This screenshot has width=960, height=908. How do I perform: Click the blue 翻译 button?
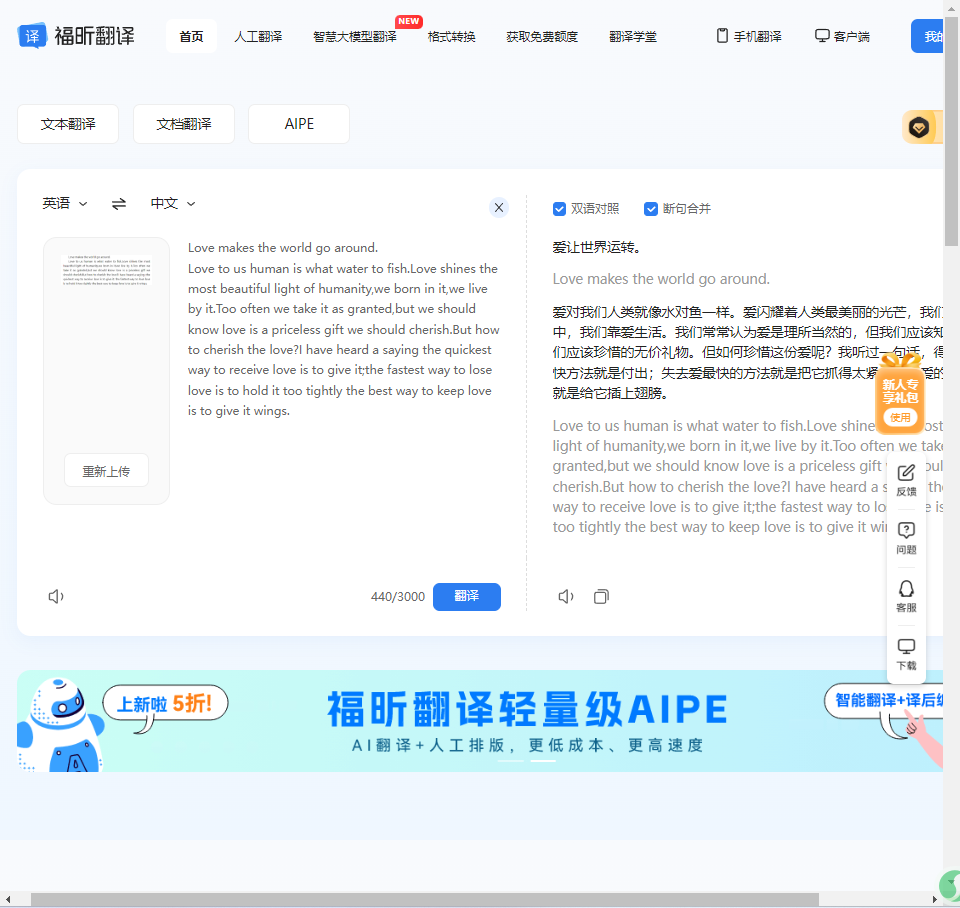pos(467,596)
